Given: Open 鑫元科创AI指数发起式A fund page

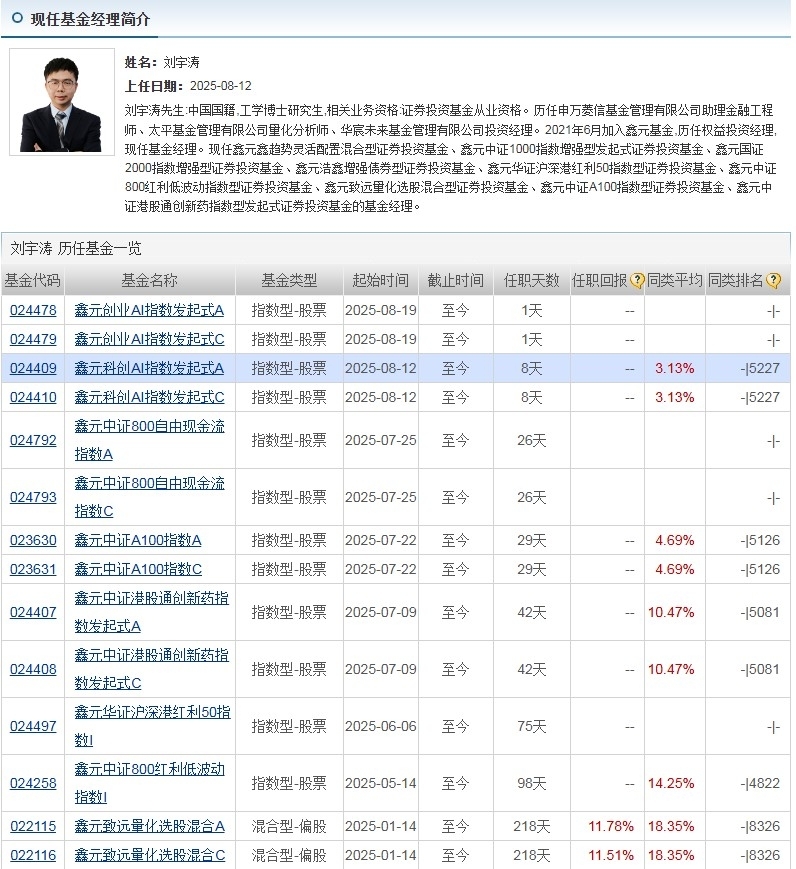Looking at the screenshot, I should pyautogui.click(x=149, y=368).
